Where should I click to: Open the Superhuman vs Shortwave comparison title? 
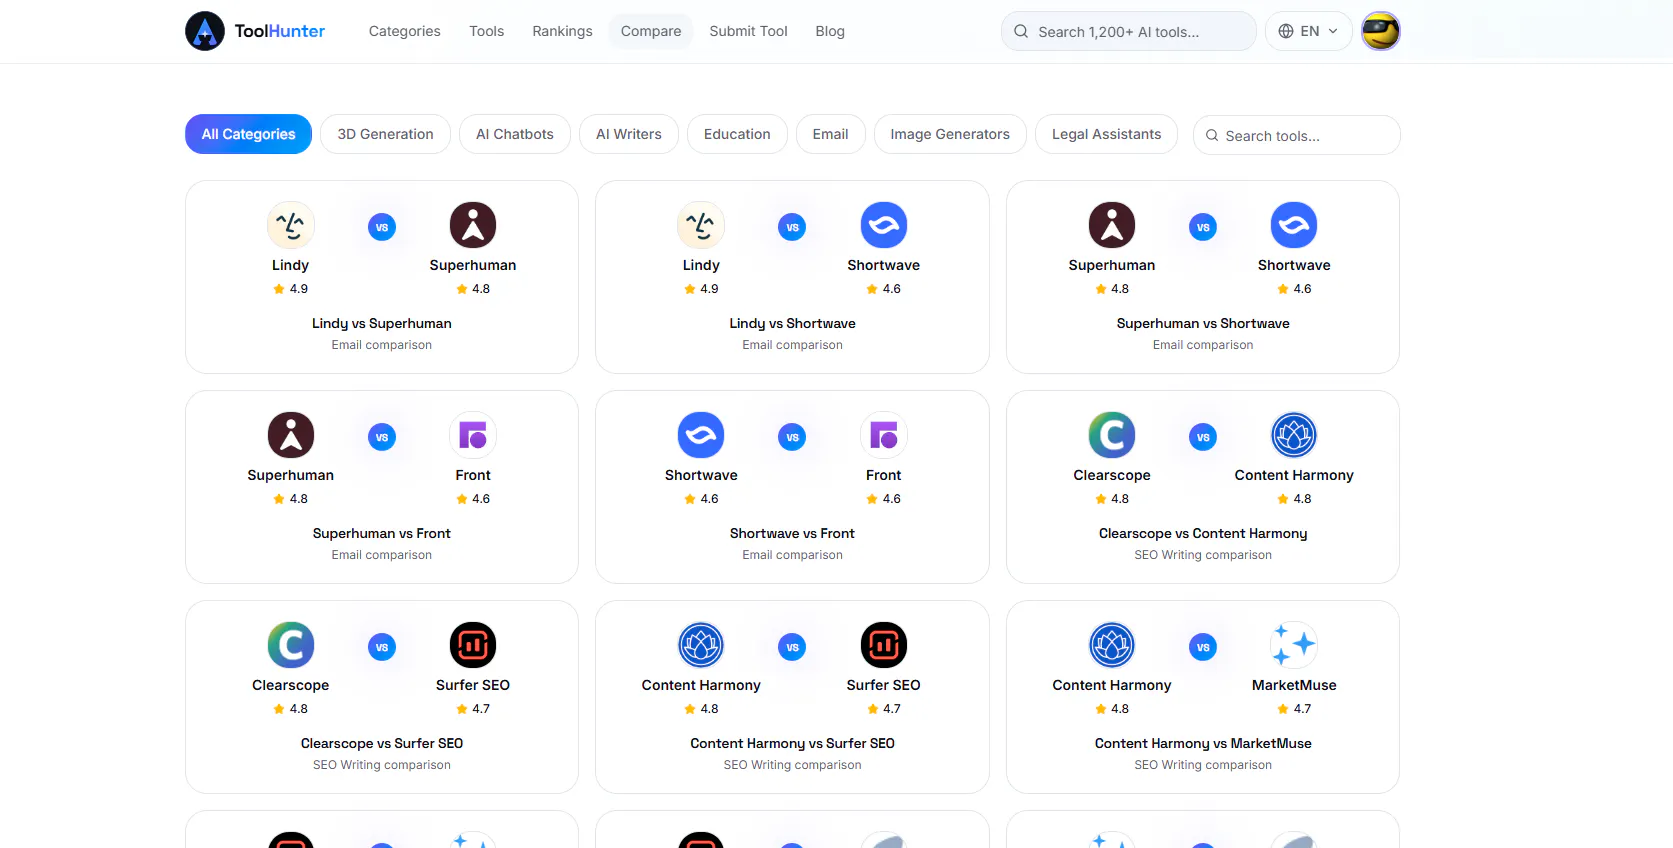[x=1203, y=323]
